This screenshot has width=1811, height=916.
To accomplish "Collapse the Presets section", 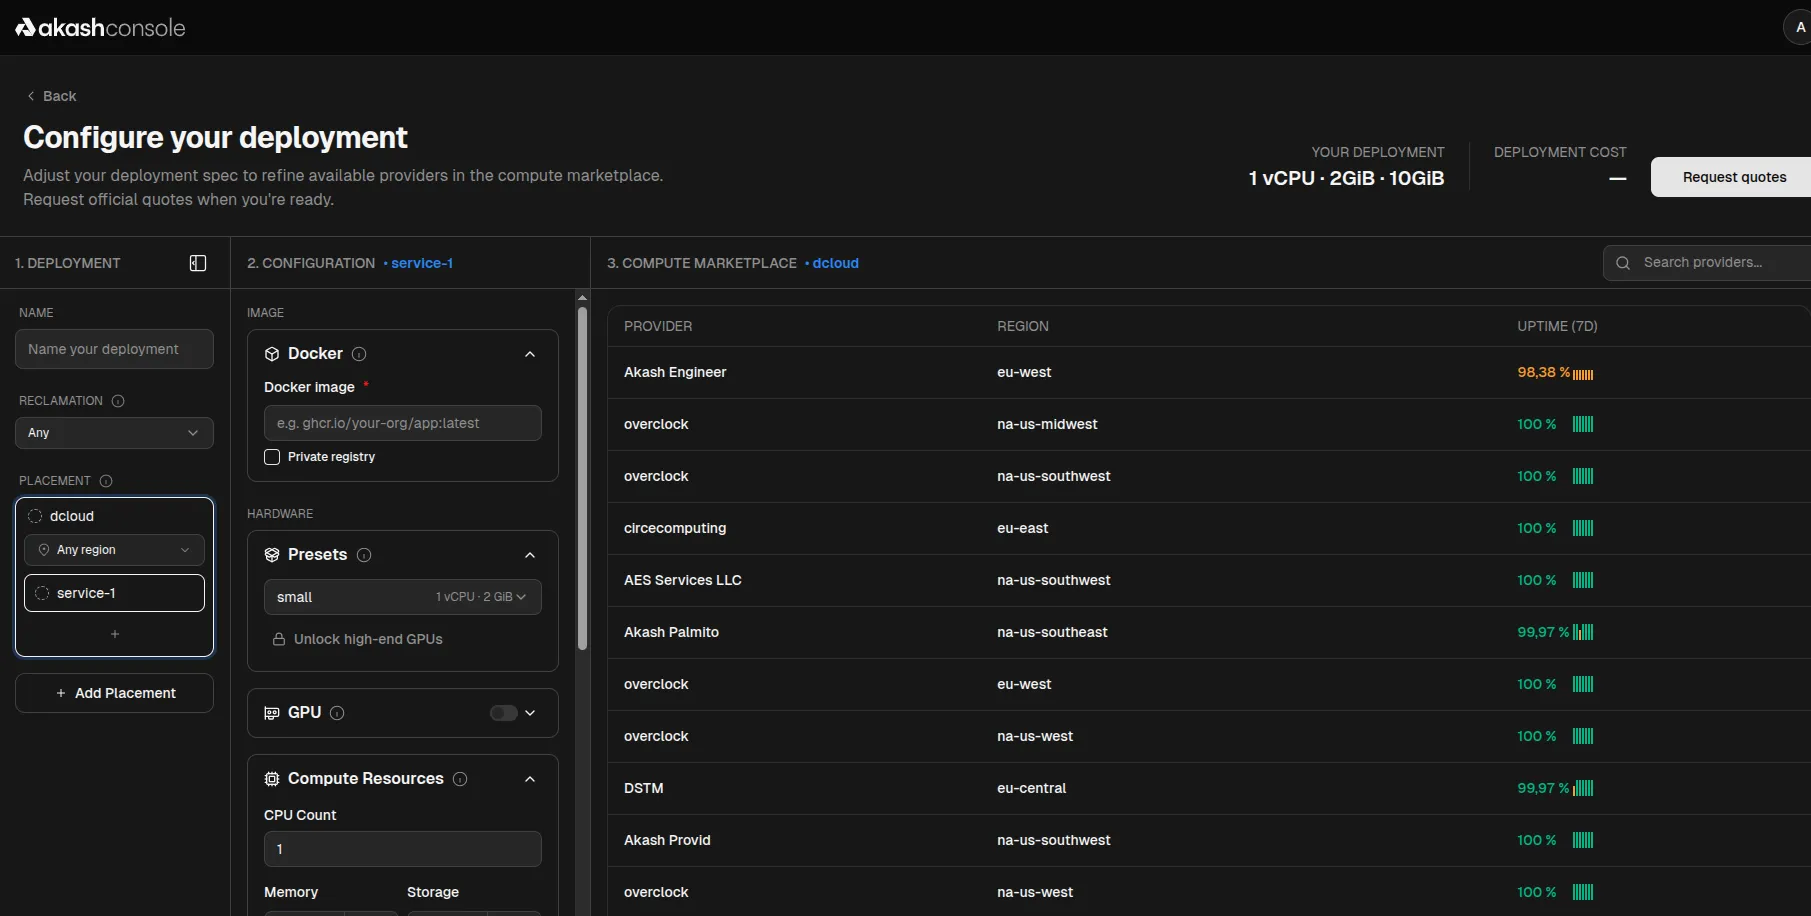I will tap(530, 555).
